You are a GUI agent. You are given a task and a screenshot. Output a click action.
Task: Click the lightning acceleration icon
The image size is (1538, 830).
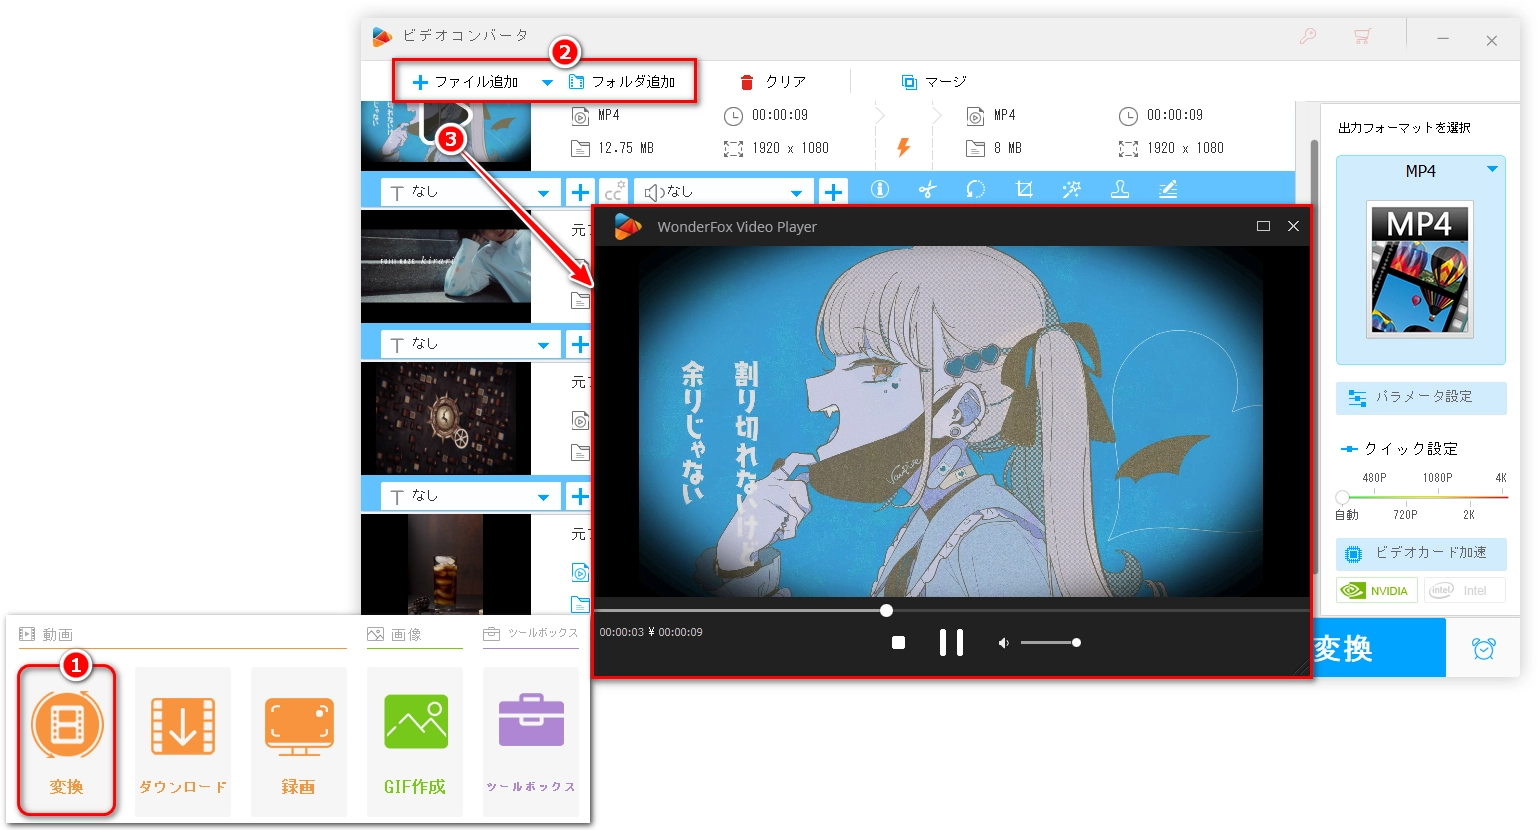[x=904, y=148]
